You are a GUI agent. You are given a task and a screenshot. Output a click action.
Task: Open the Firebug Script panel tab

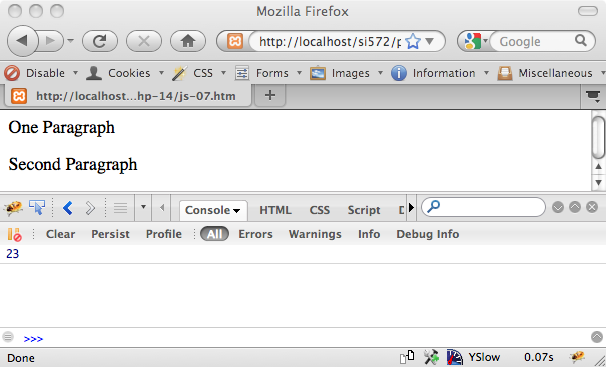pos(364,210)
